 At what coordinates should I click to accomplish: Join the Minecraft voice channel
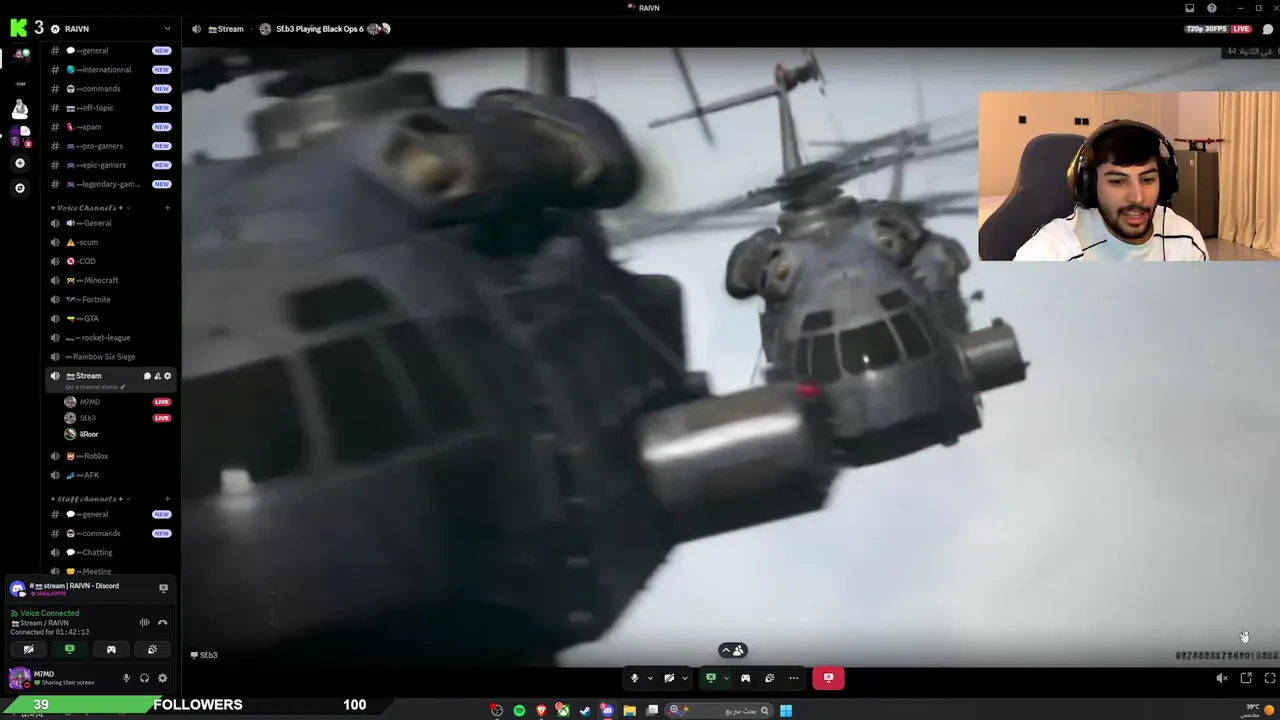(x=110, y=280)
